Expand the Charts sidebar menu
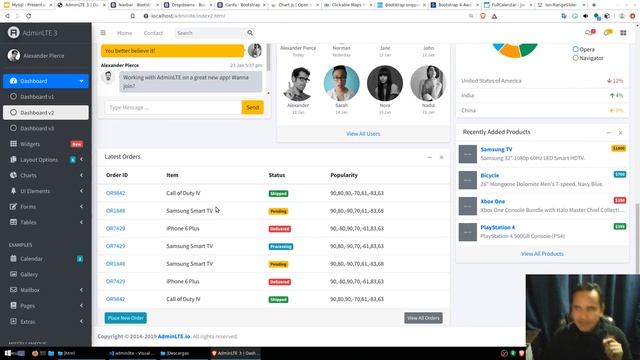This screenshot has width=640, height=360. coord(46,175)
